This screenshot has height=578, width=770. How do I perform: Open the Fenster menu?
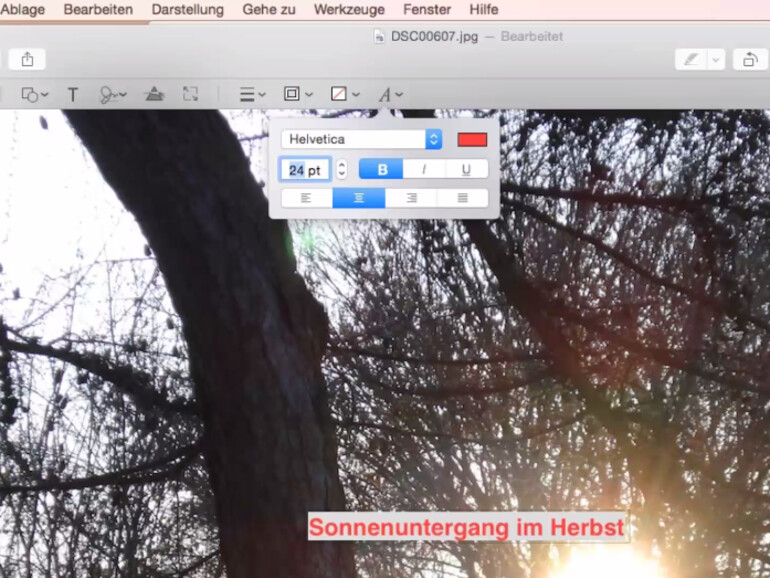coord(427,9)
